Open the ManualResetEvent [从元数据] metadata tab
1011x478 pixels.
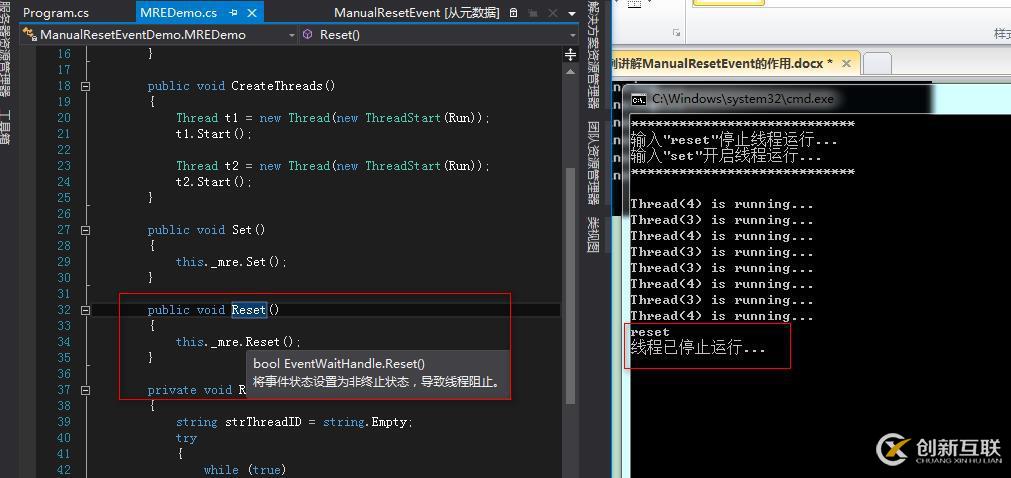418,12
